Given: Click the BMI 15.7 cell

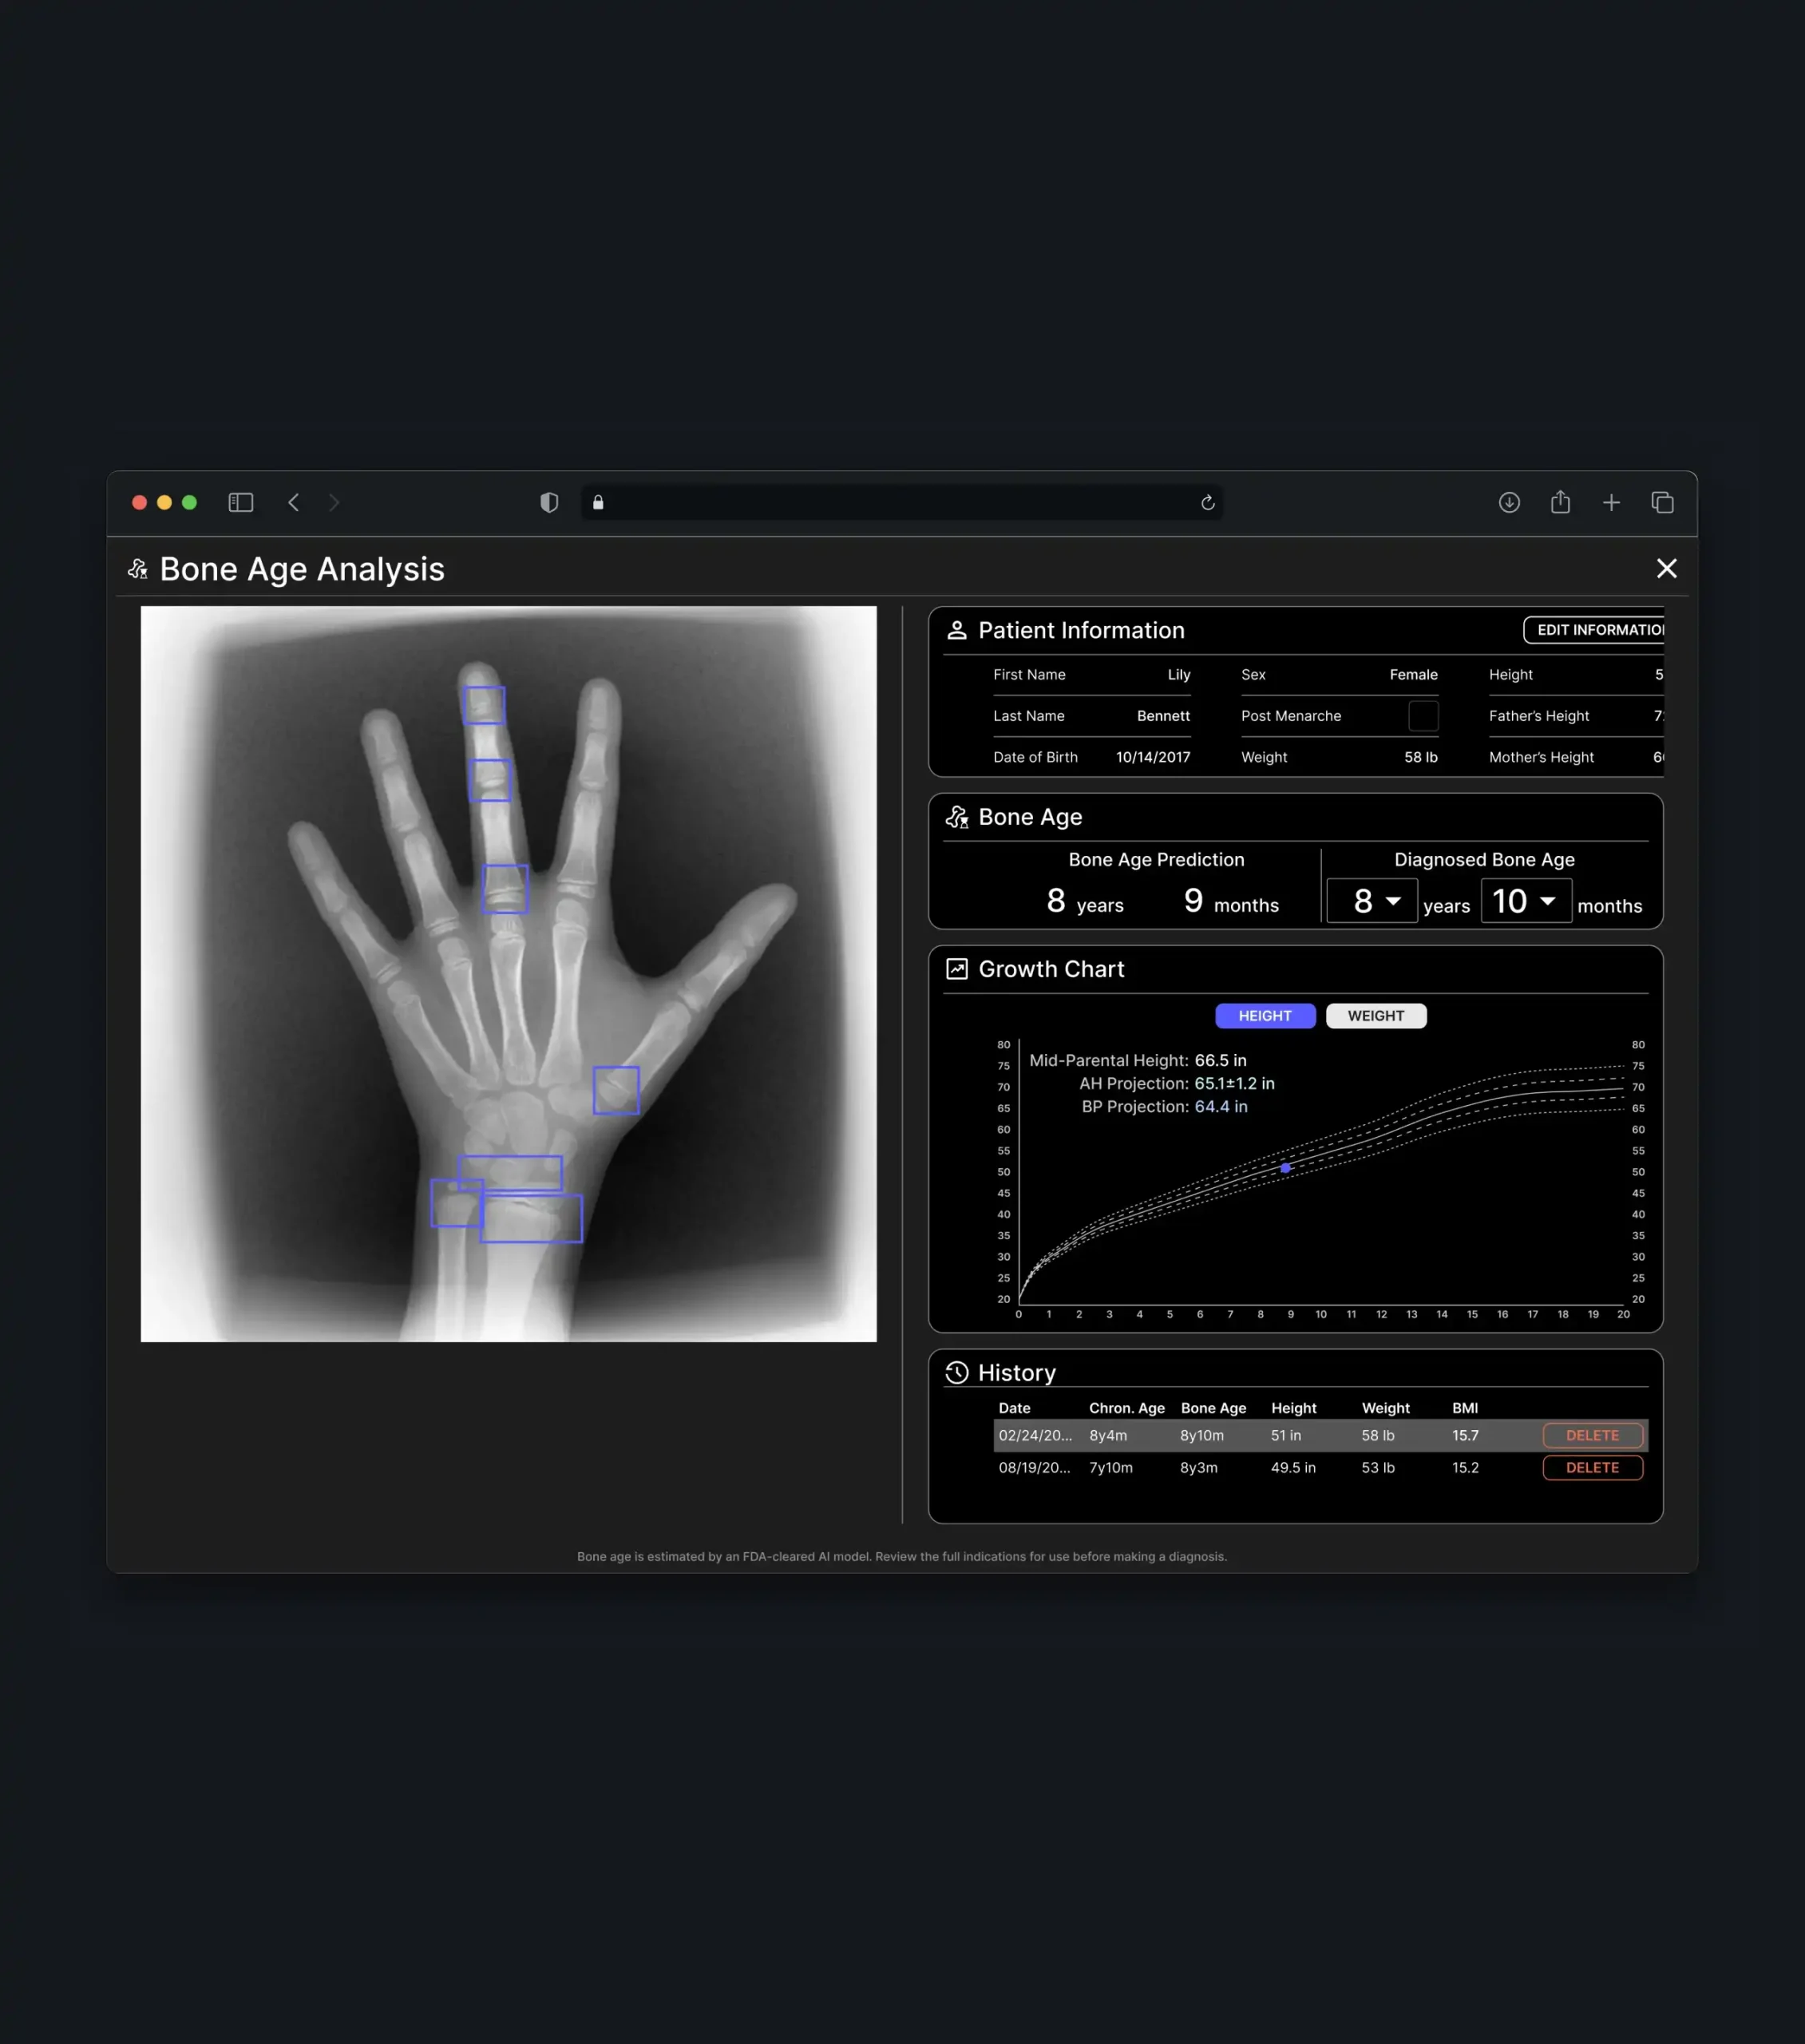Looking at the screenshot, I should point(1465,1435).
